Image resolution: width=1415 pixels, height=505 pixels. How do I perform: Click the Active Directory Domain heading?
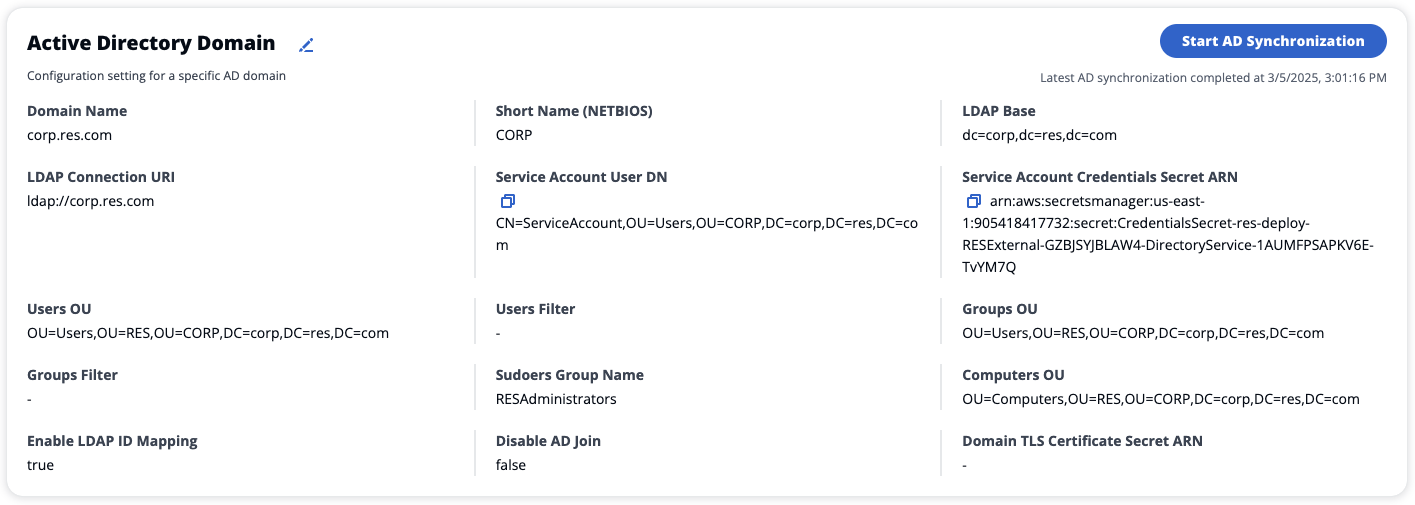(x=151, y=43)
